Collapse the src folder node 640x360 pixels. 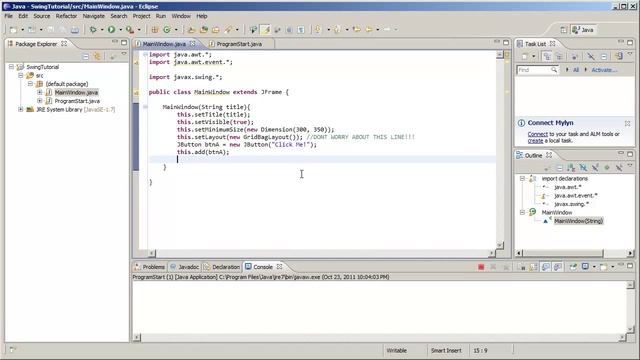point(20,76)
